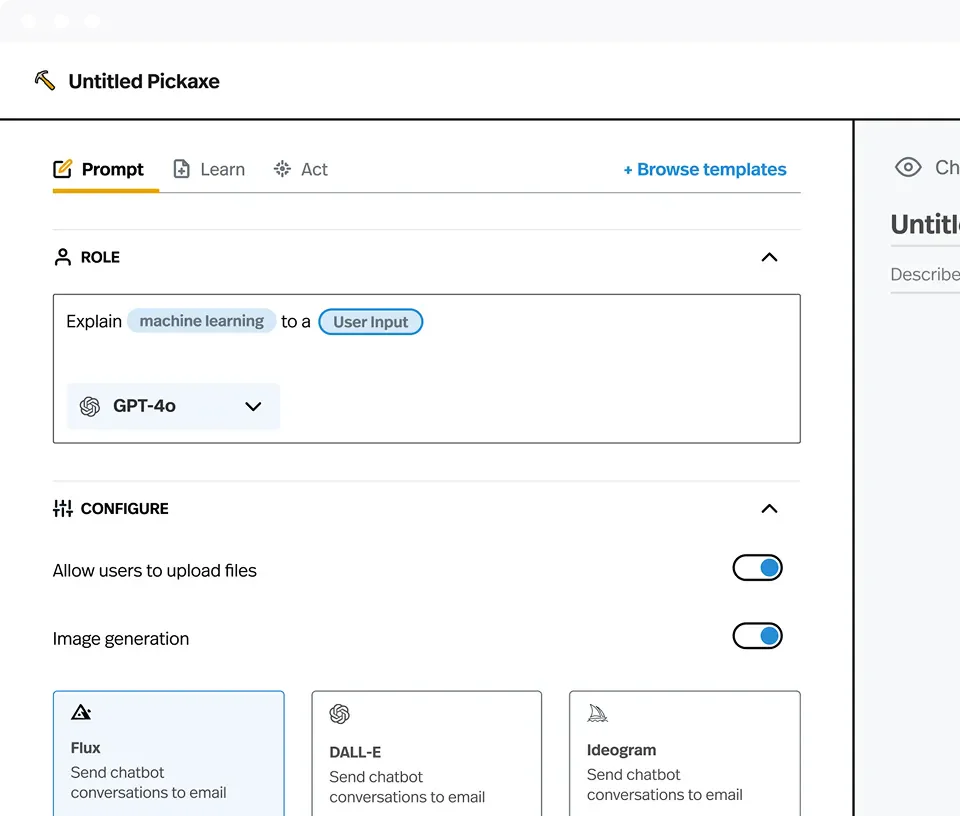Click the Pickaxe hammer logo icon
960x816 pixels.
coord(44,80)
